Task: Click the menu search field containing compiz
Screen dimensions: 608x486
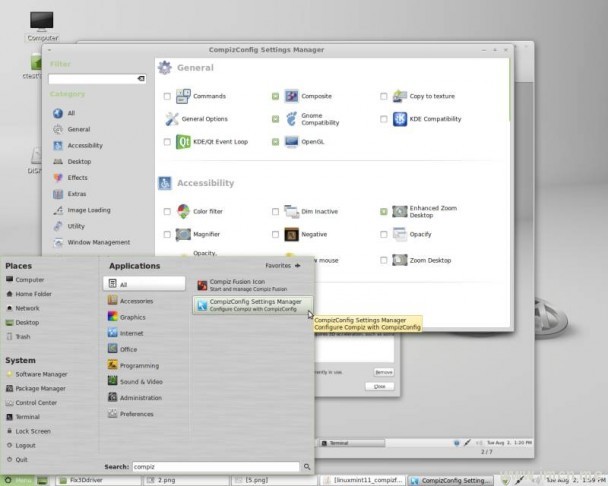Action: 216,467
